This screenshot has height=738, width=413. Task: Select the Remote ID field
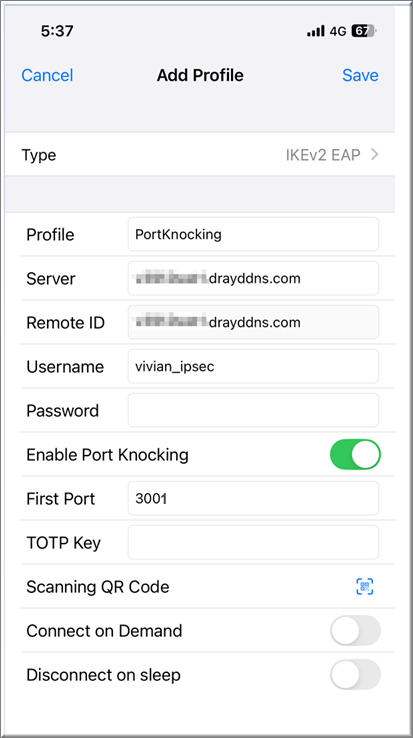pos(253,322)
